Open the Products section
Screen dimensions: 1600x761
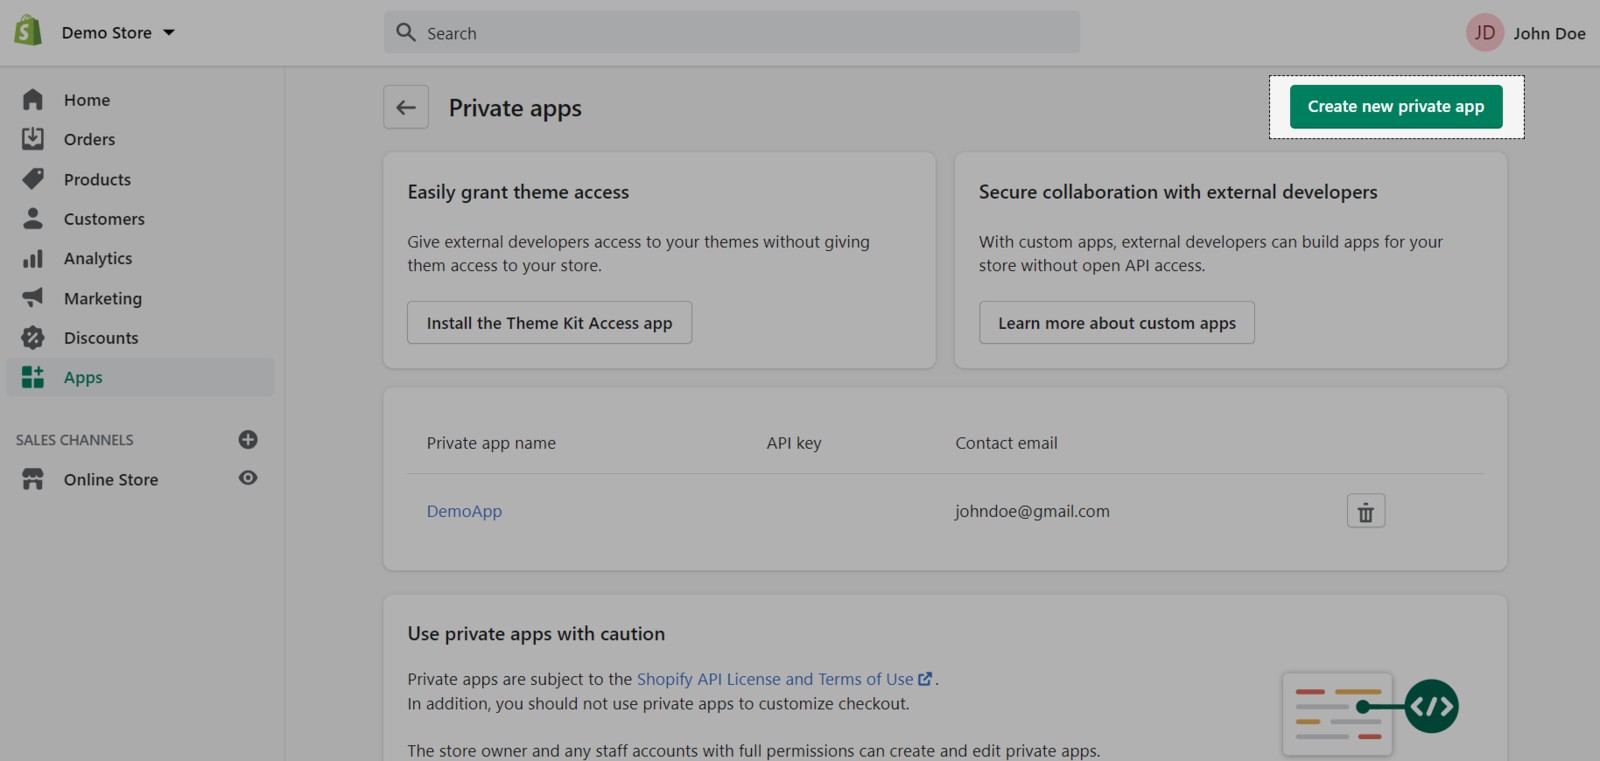point(97,180)
